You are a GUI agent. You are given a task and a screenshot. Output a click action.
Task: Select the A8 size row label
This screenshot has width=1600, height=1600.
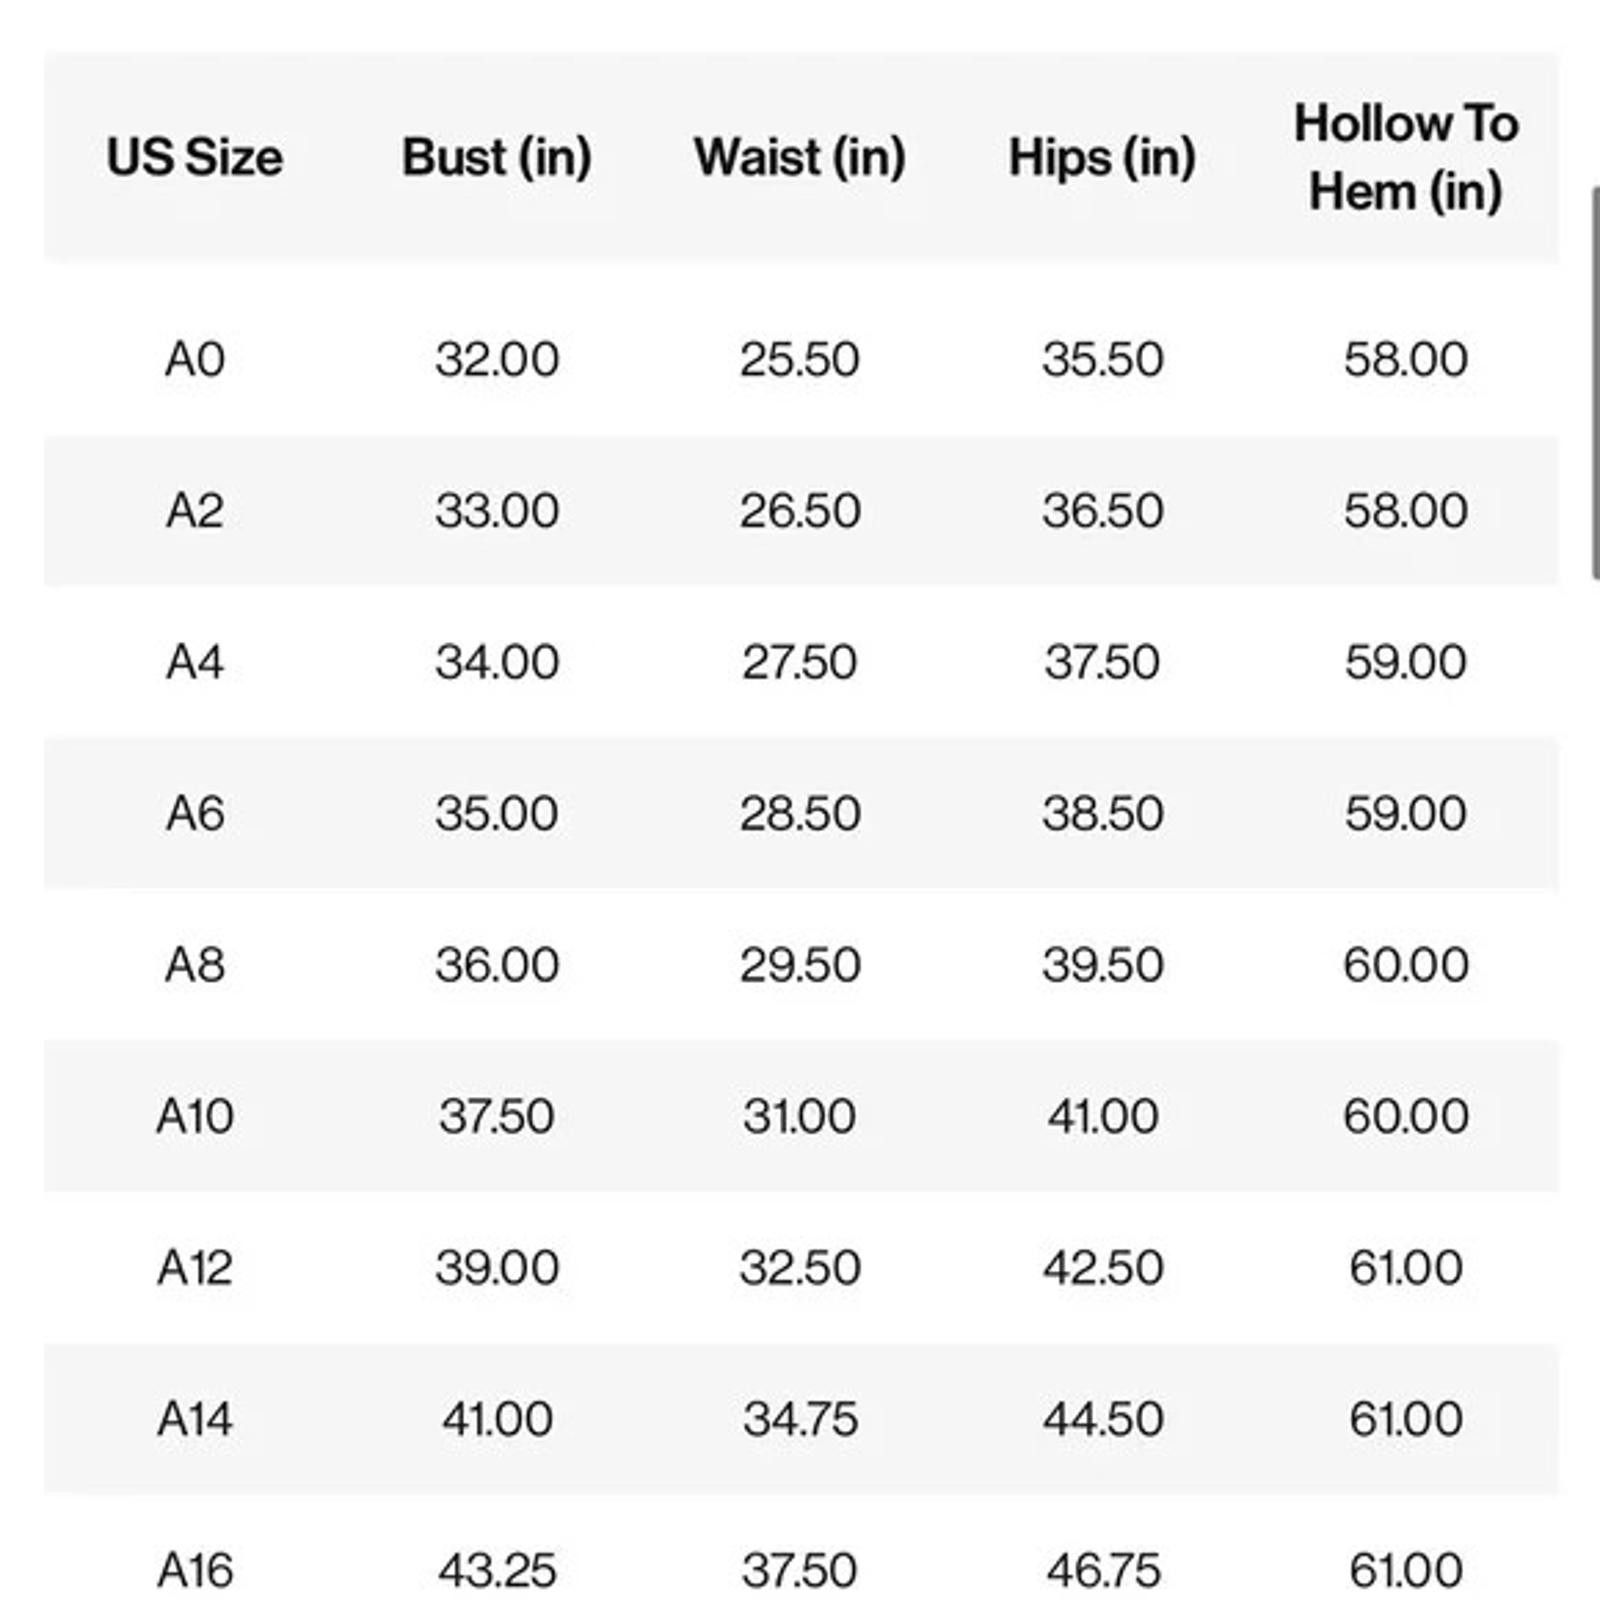195,965
